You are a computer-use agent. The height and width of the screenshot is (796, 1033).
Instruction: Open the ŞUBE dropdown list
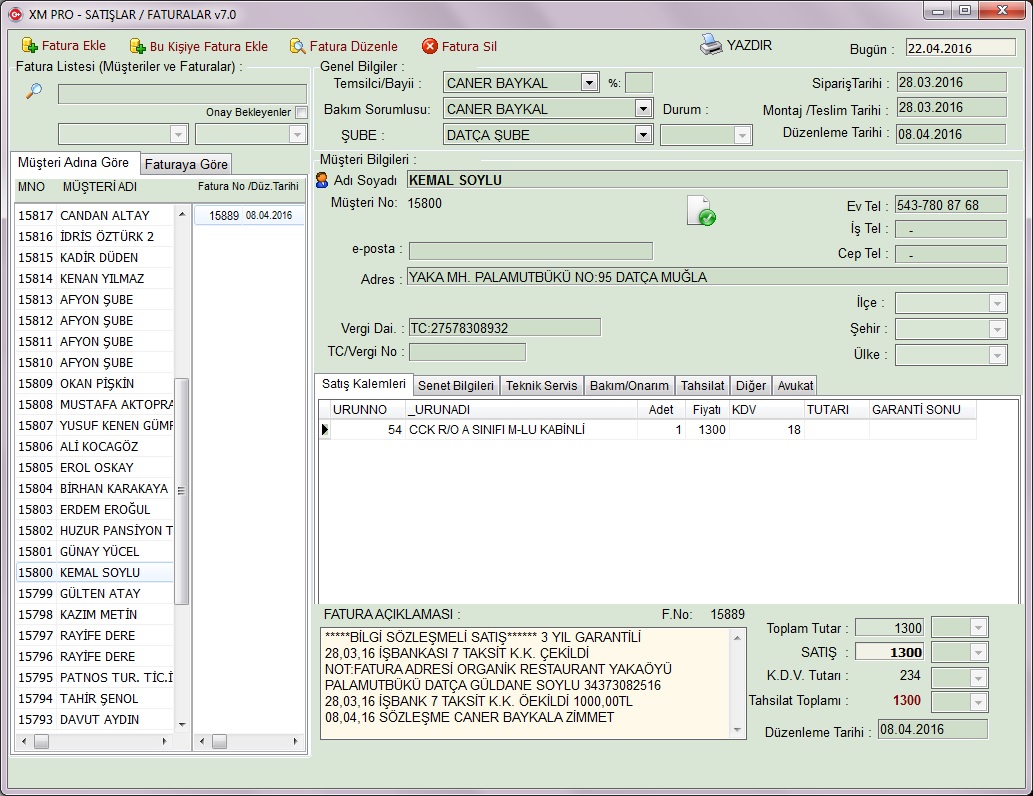pyautogui.click(x=643, y=135)
